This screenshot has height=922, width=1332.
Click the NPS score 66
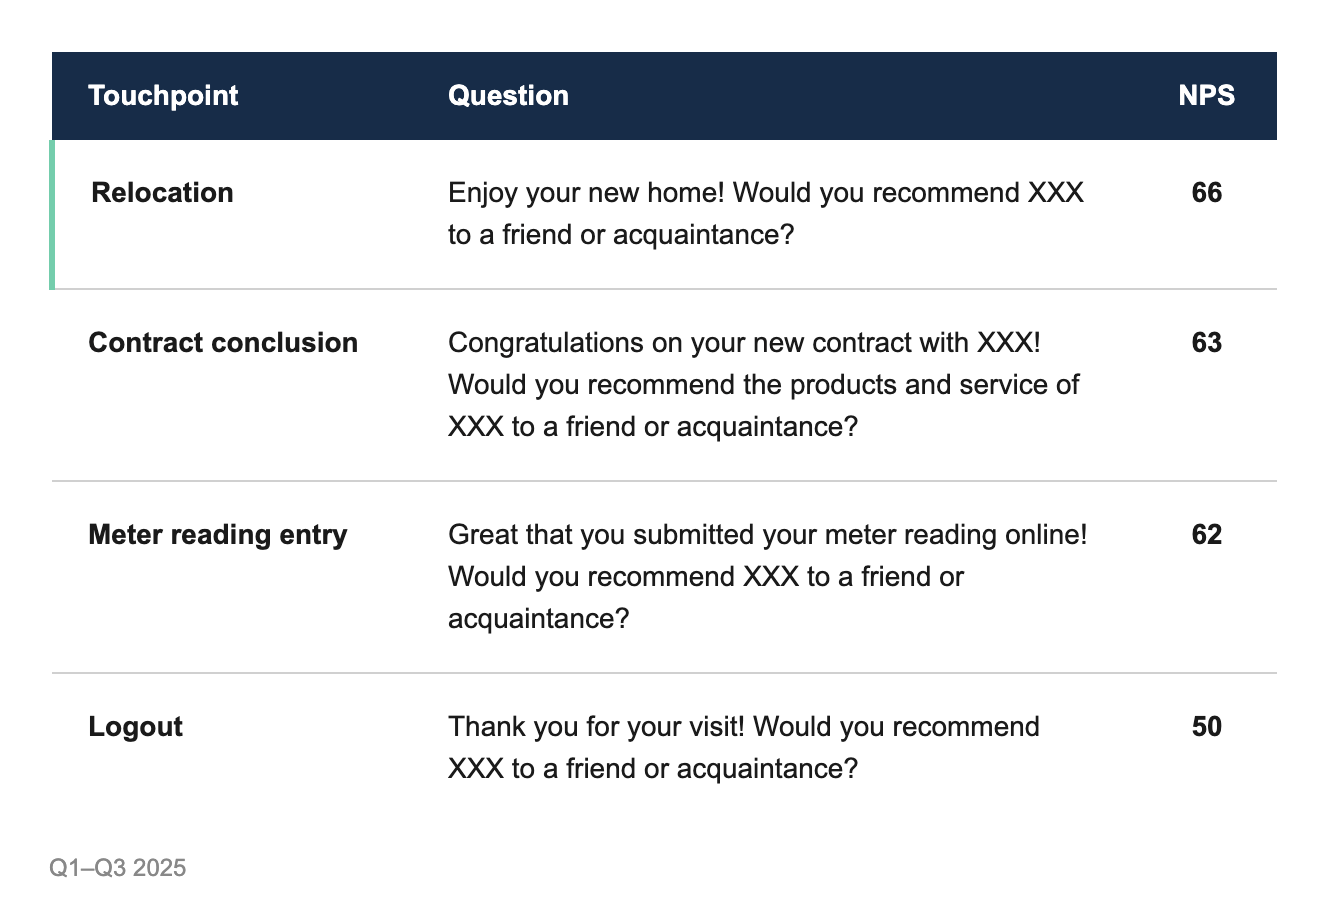click(x=1207, y=193)
